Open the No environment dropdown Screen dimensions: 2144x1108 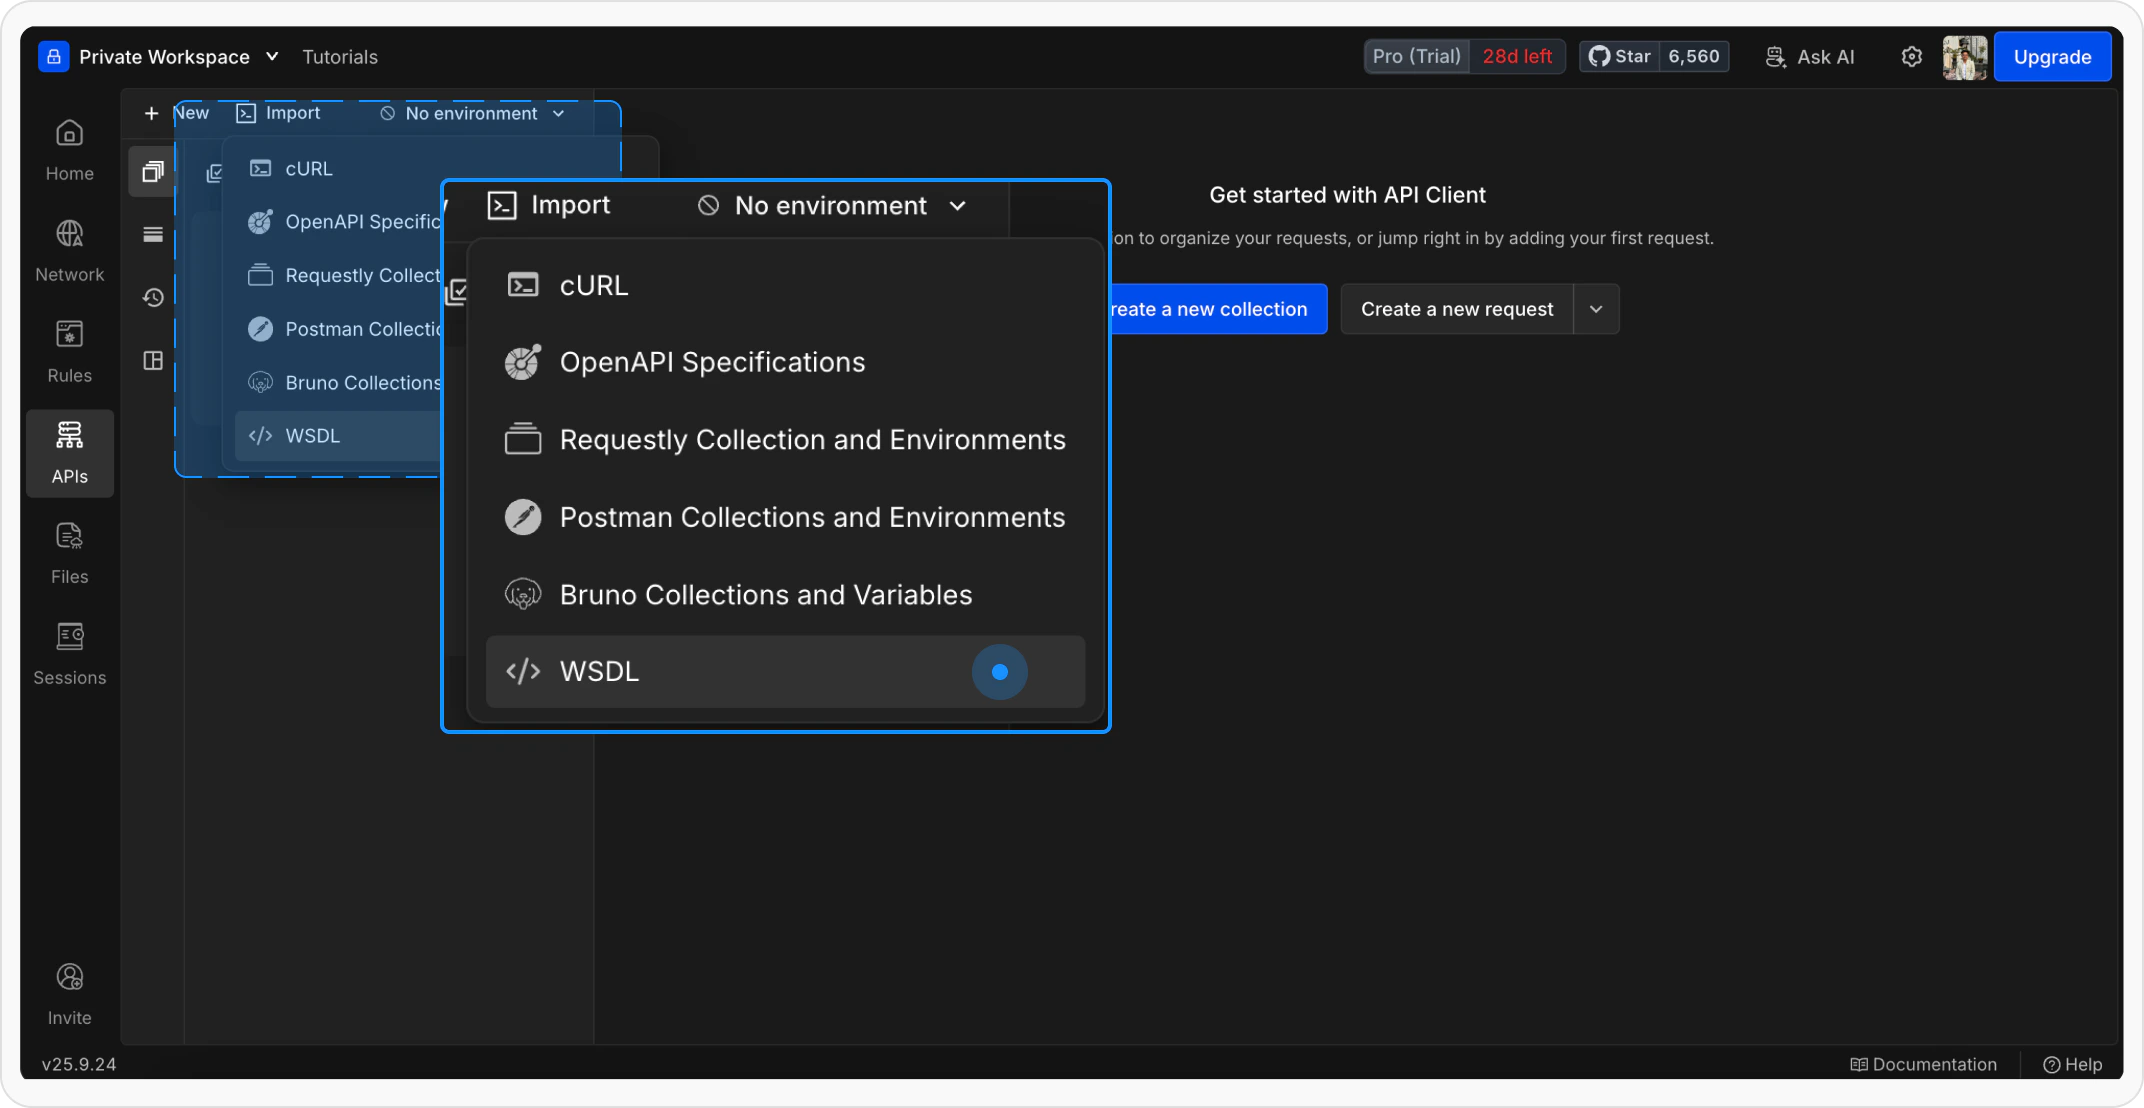[833, 206]
